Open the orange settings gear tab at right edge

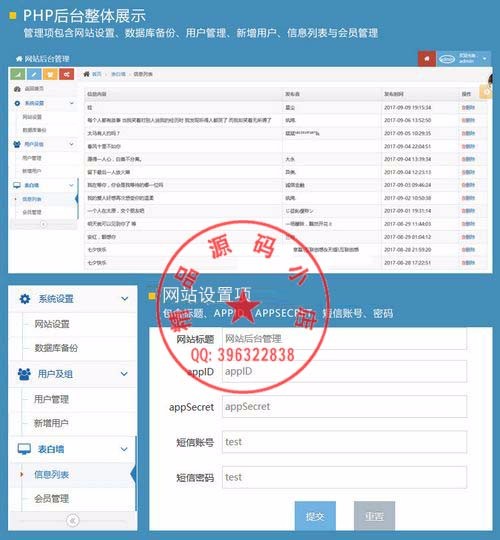coord(486,92)
